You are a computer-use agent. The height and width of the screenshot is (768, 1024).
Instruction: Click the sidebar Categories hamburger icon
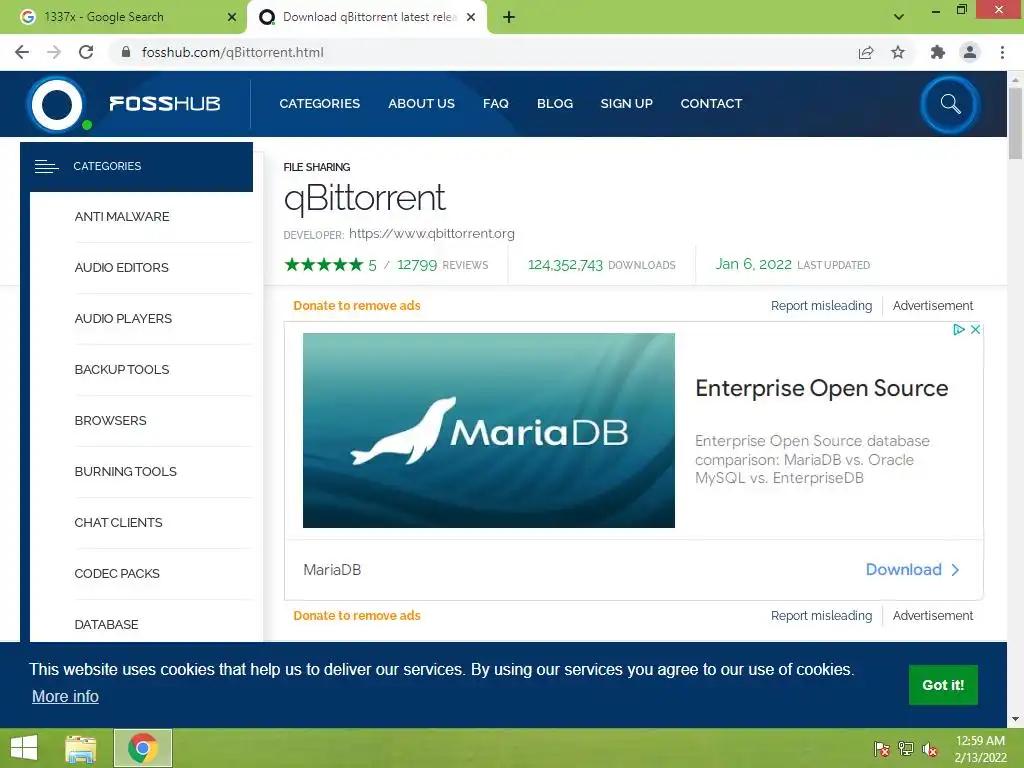[46, 167]
